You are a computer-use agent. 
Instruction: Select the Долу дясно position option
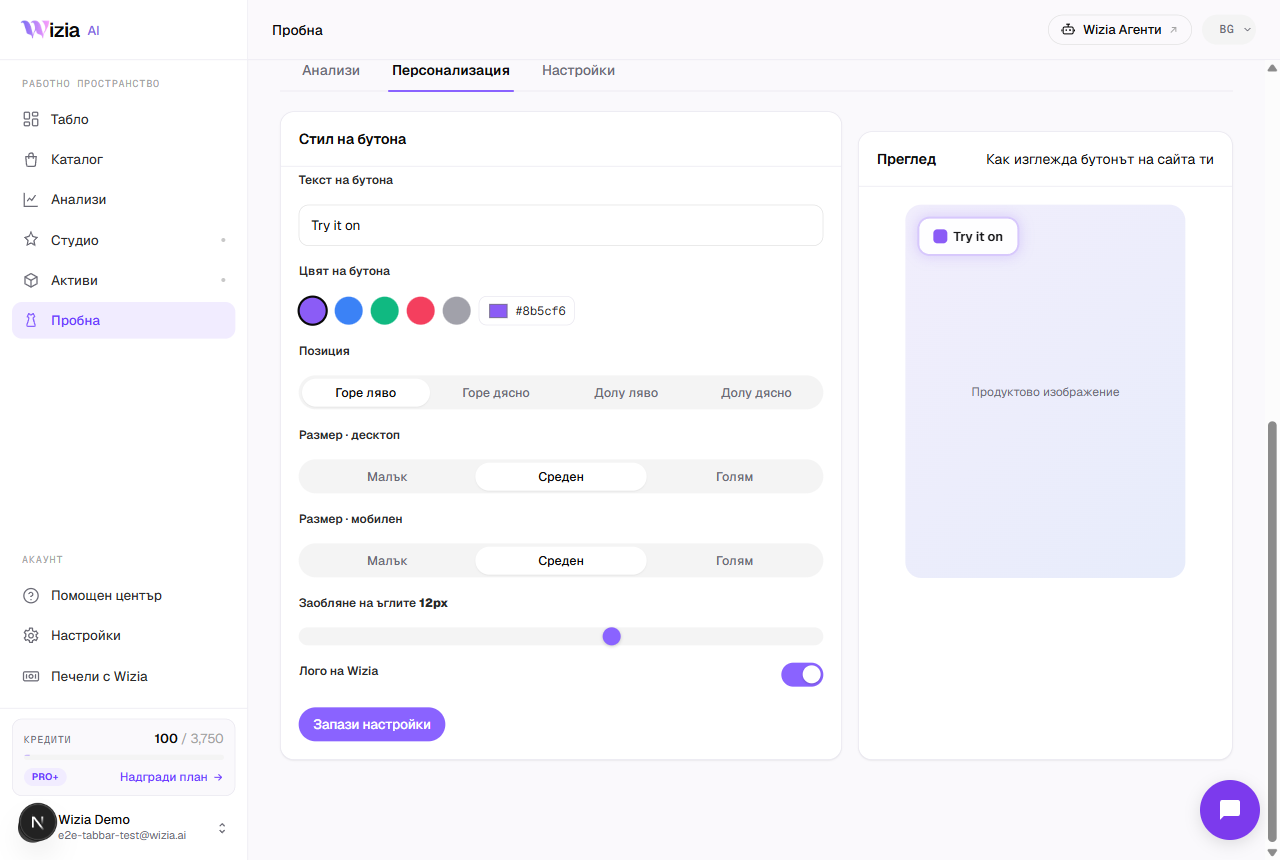point(756,393)
